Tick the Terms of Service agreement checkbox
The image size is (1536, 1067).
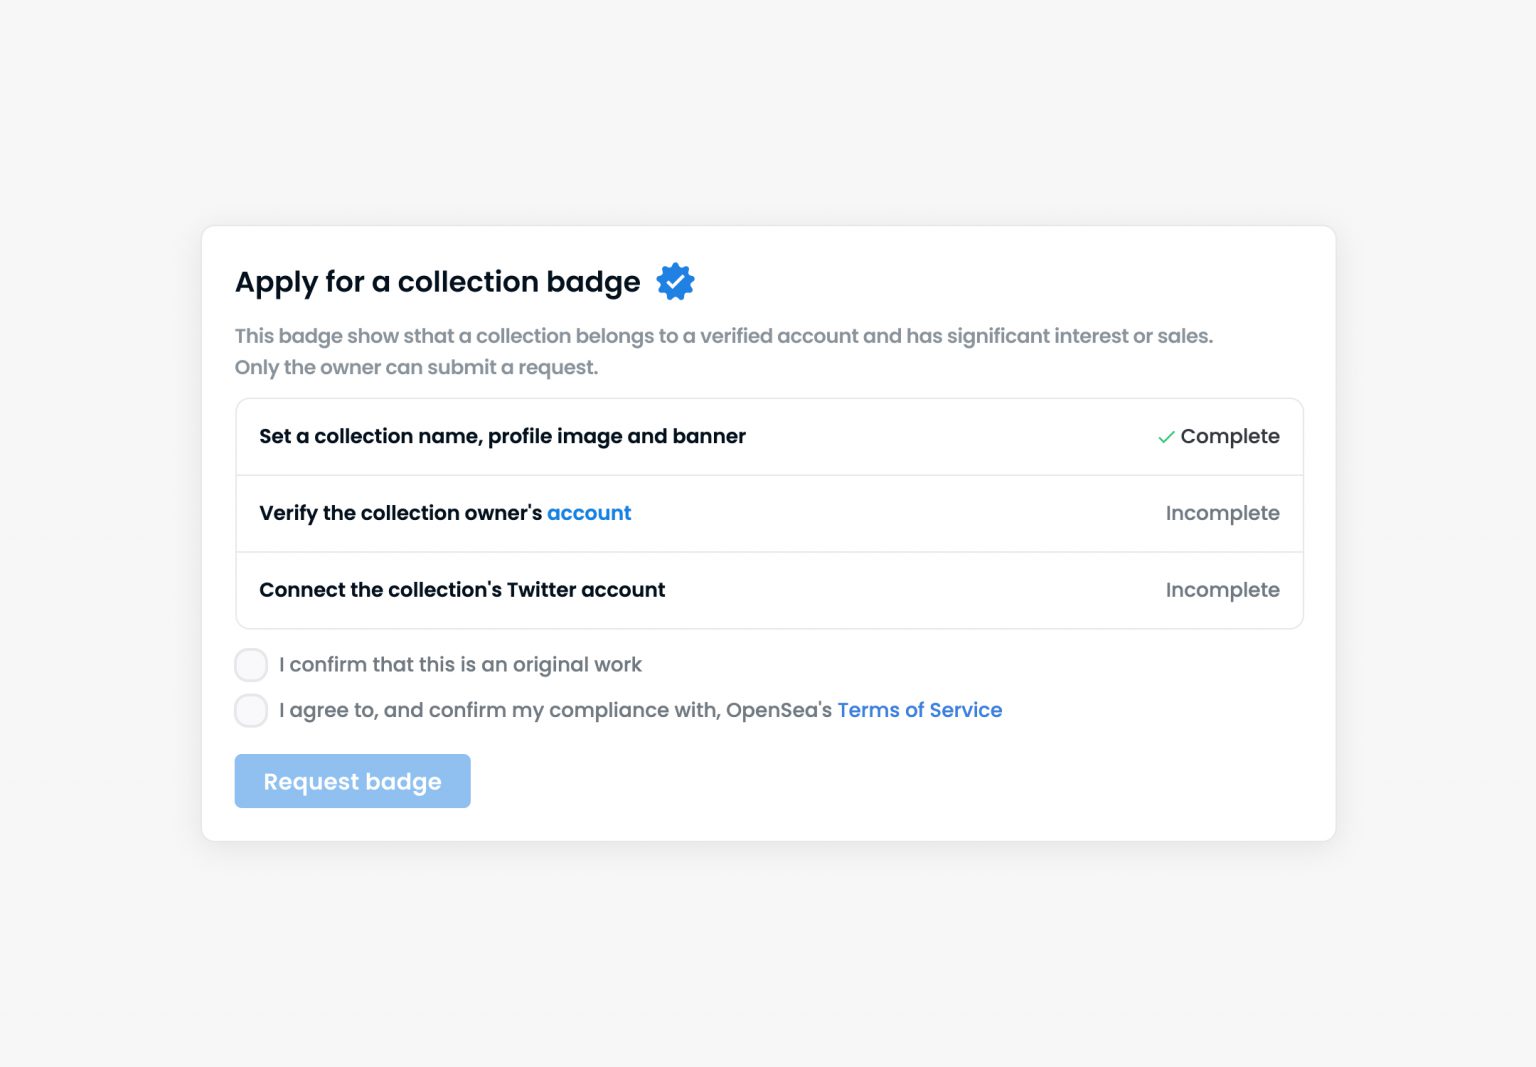[x=251, y=710]
